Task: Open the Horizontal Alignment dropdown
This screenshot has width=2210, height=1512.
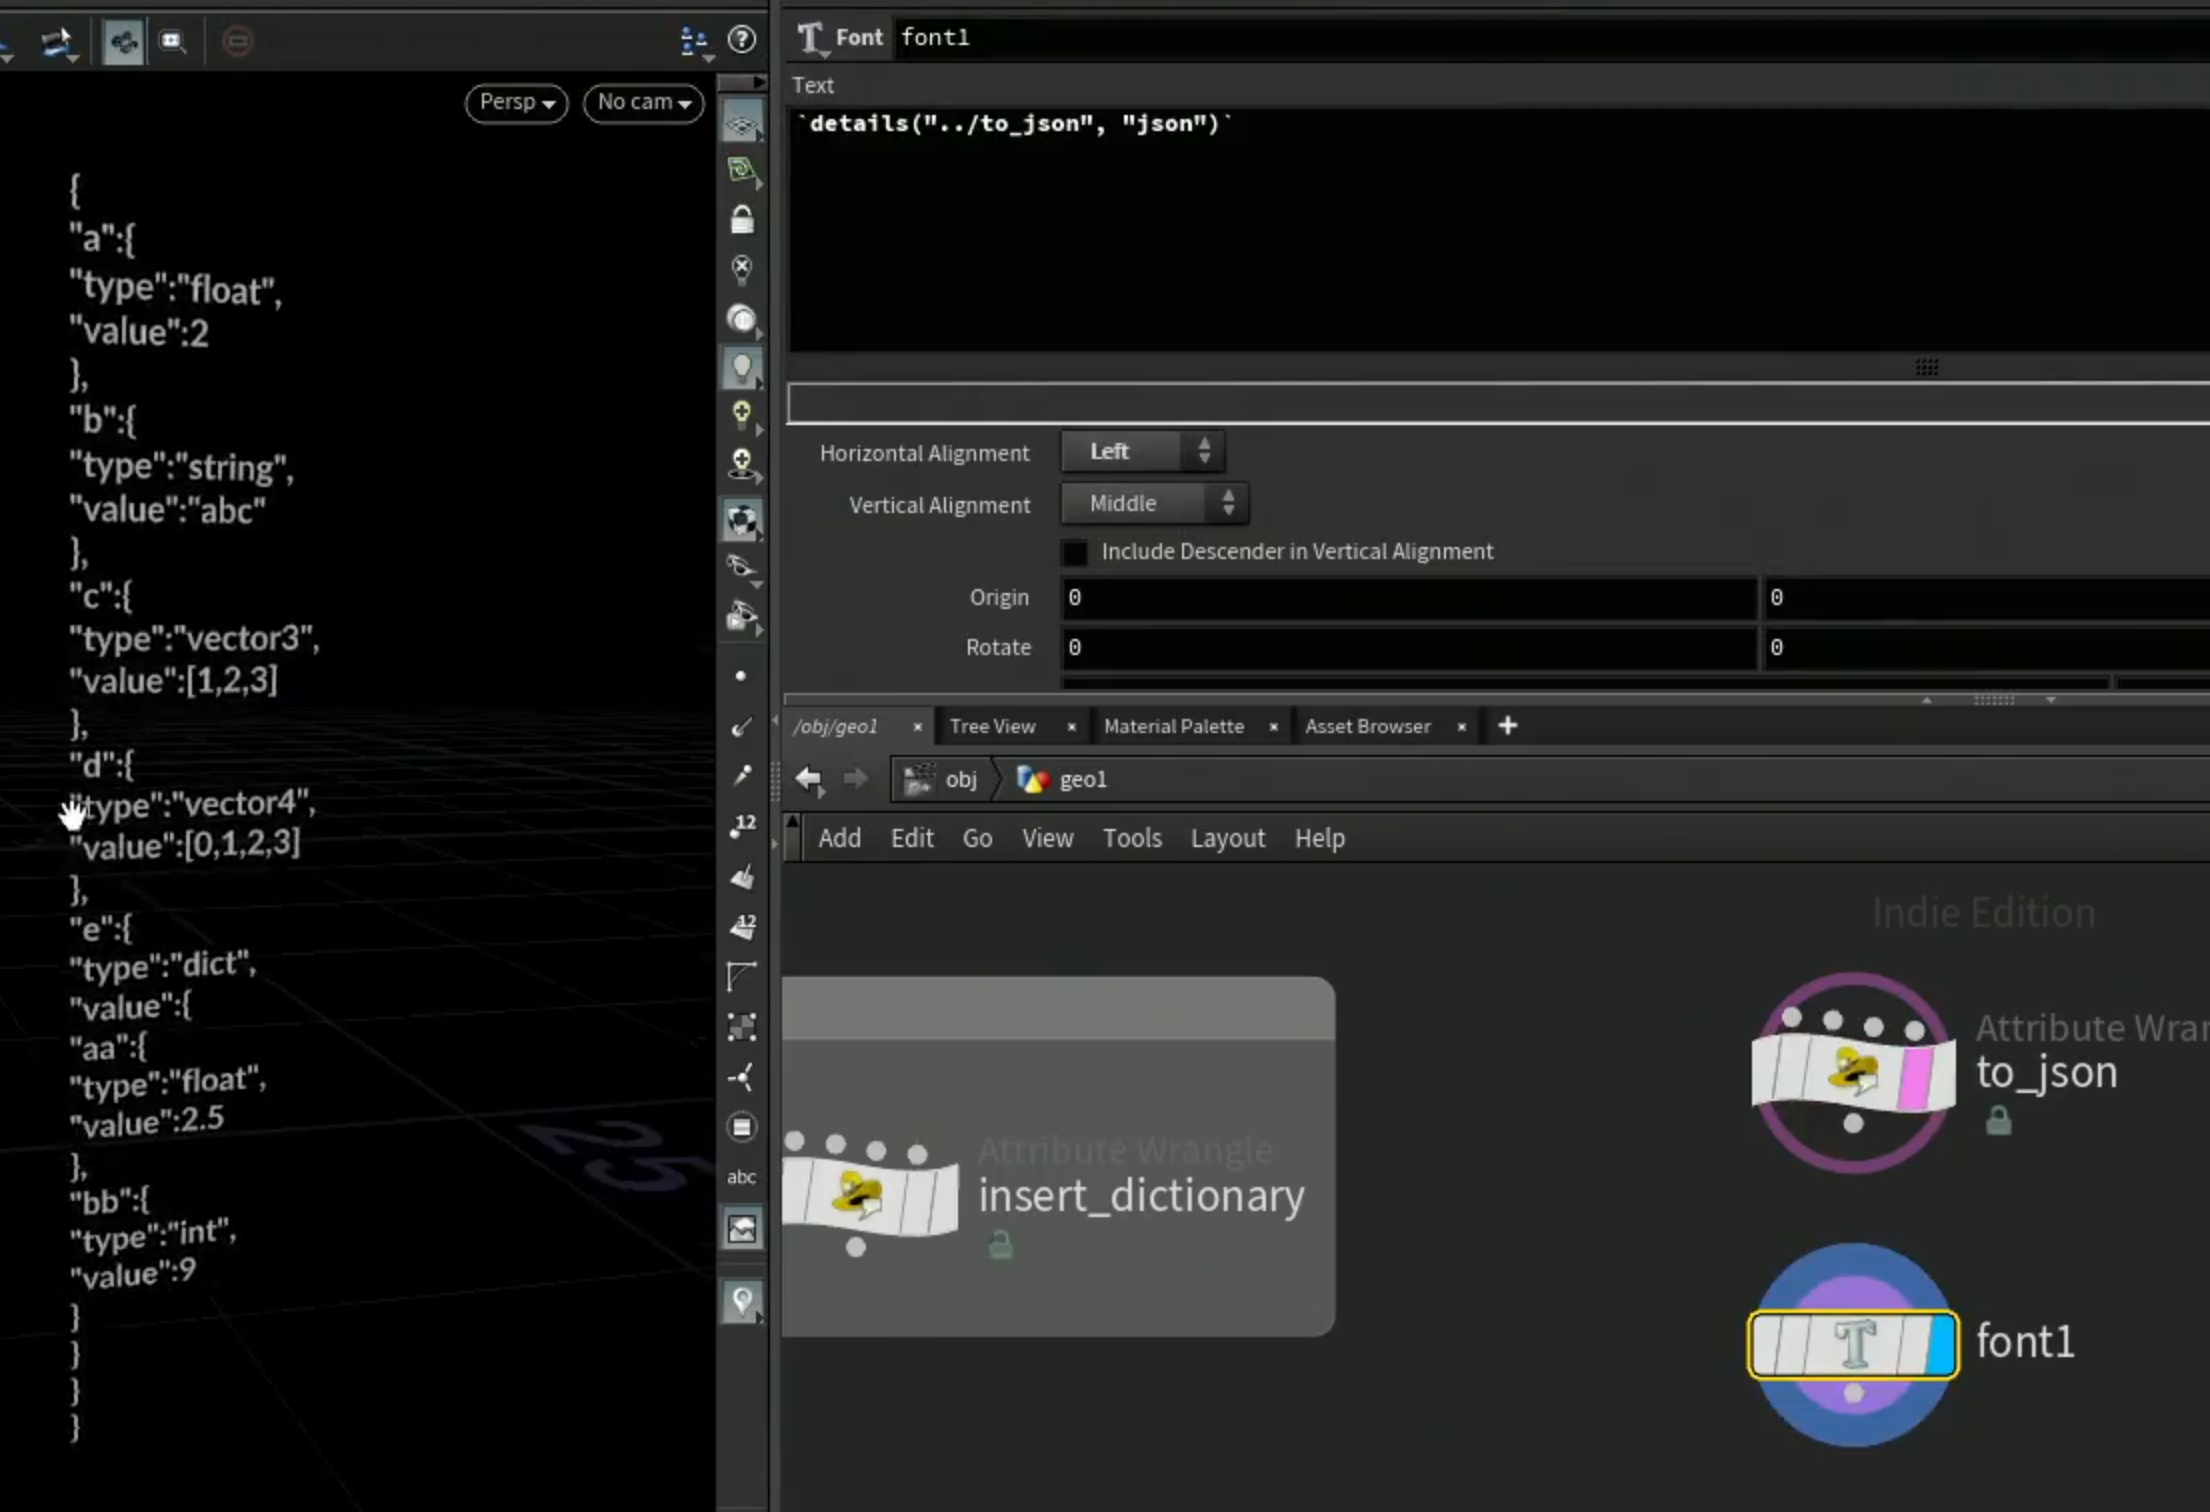Action: (x=1142, y=452)
